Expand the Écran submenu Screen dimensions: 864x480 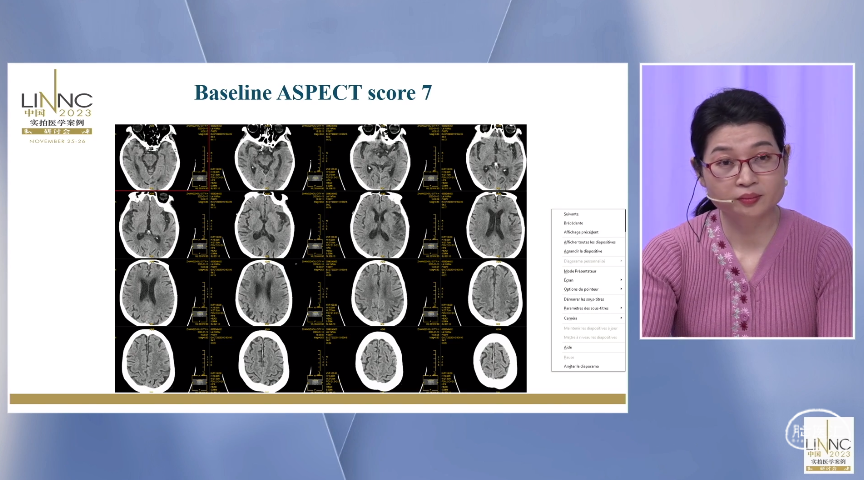[570, 280]
